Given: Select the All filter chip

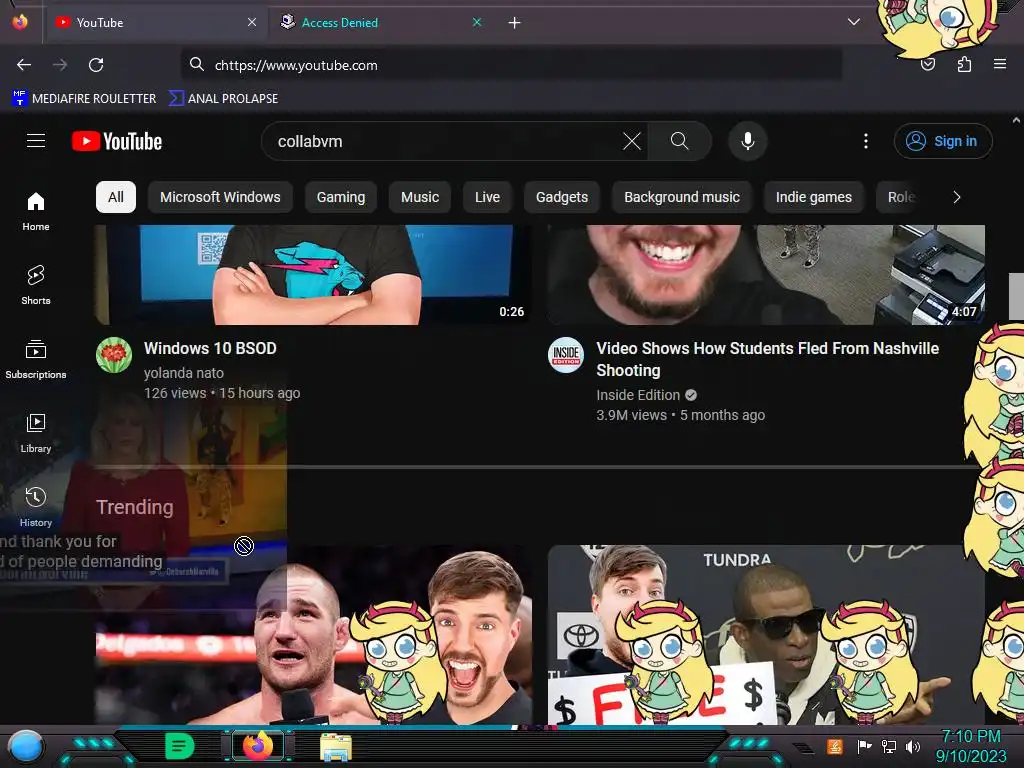Looking at the screenshot, I should point(116,197).
